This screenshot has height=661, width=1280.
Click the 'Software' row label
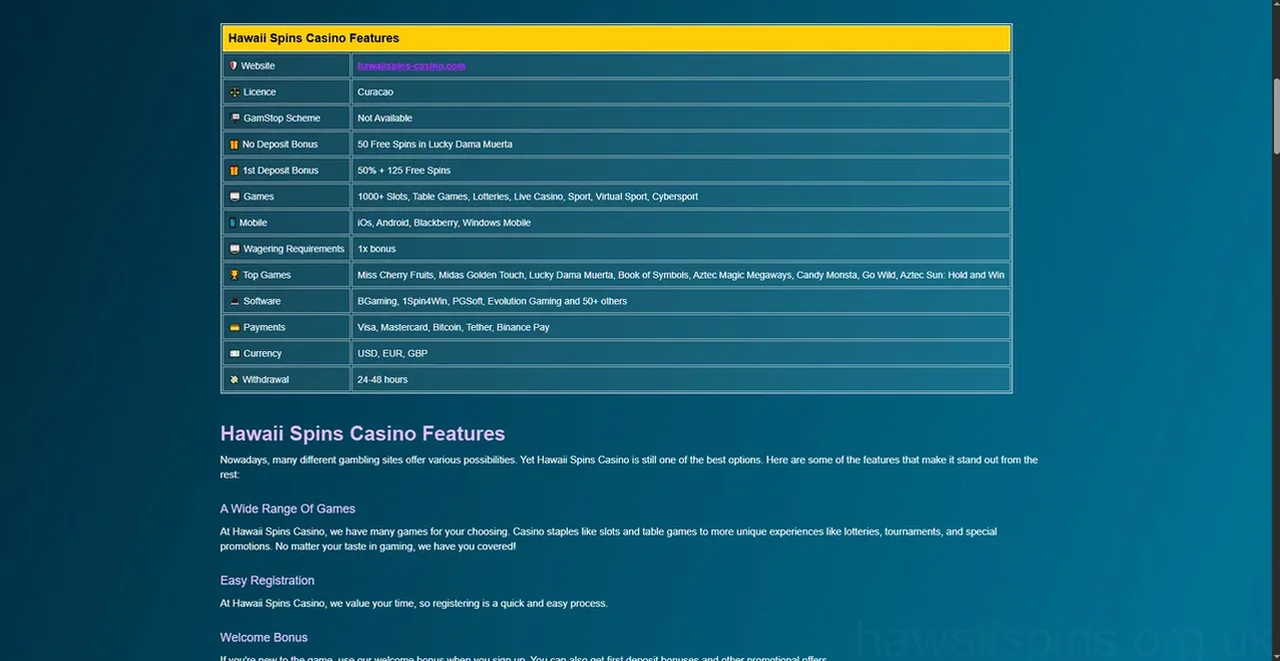click(262, 301)
